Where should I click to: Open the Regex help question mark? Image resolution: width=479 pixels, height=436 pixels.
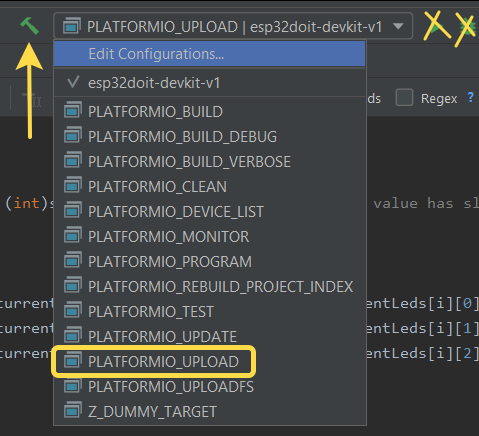(x=470, y=97)
